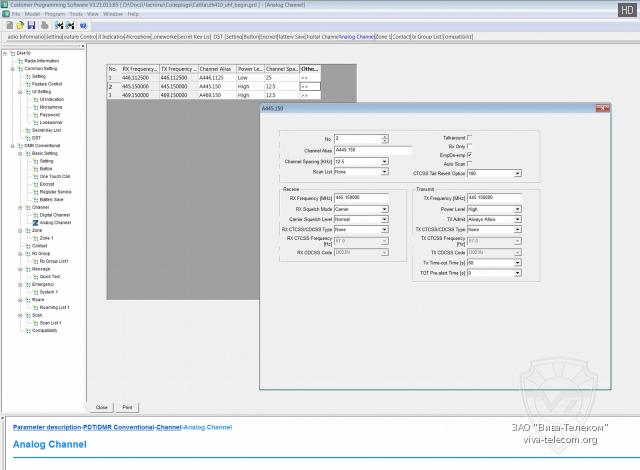Screen dimensions: 640x470
Task: Click the Radio Information node icon in the tree
Action: [20, 61]
